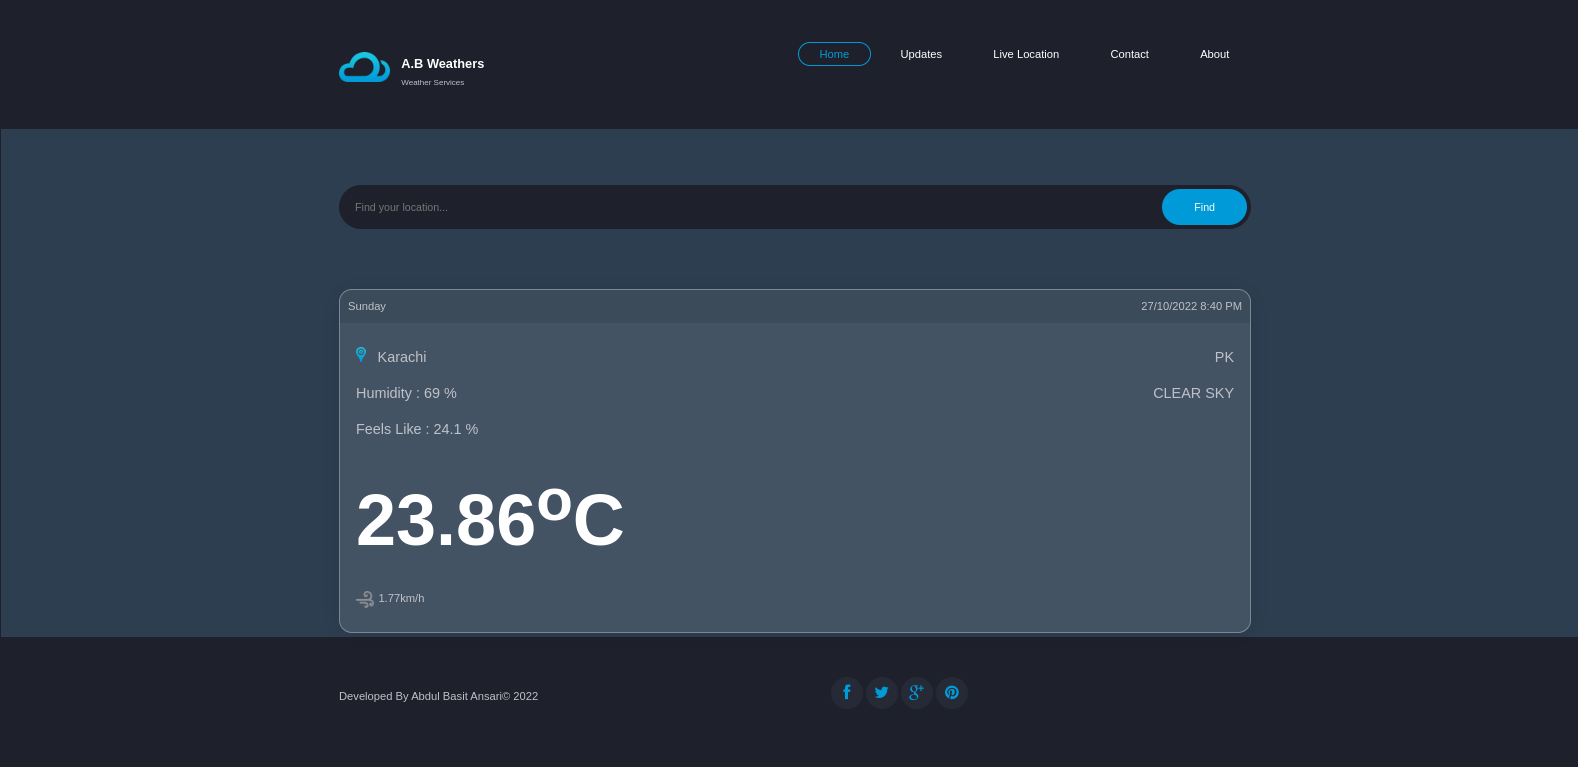Click the Feels Like : 24.1 % text
This screenshot has height=767, width=1578.
[x=417, y=429]
